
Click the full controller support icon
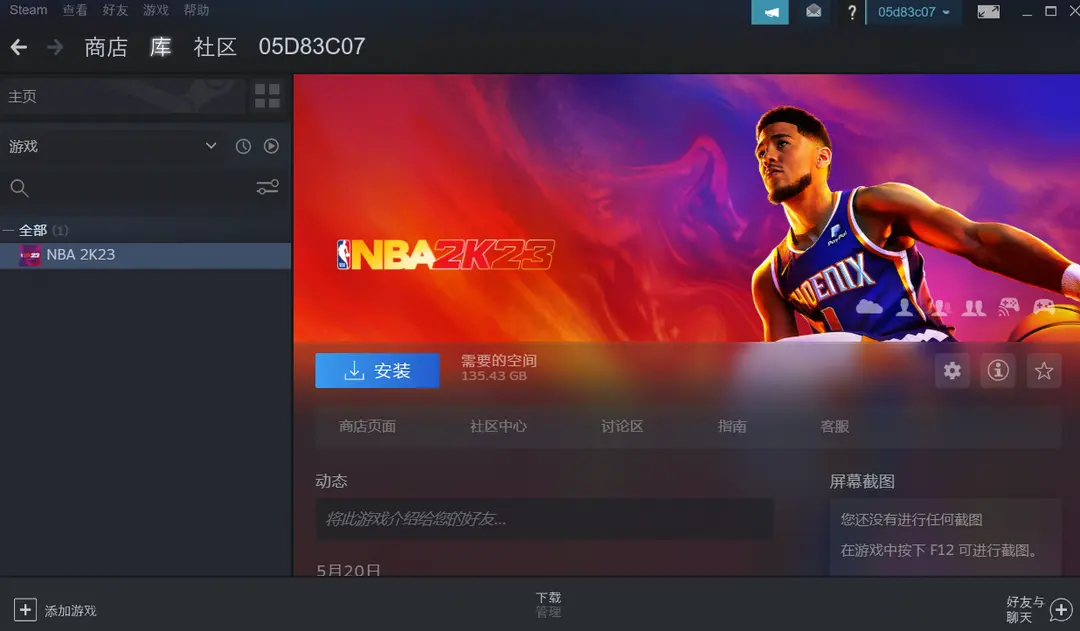click(1044, 307)
